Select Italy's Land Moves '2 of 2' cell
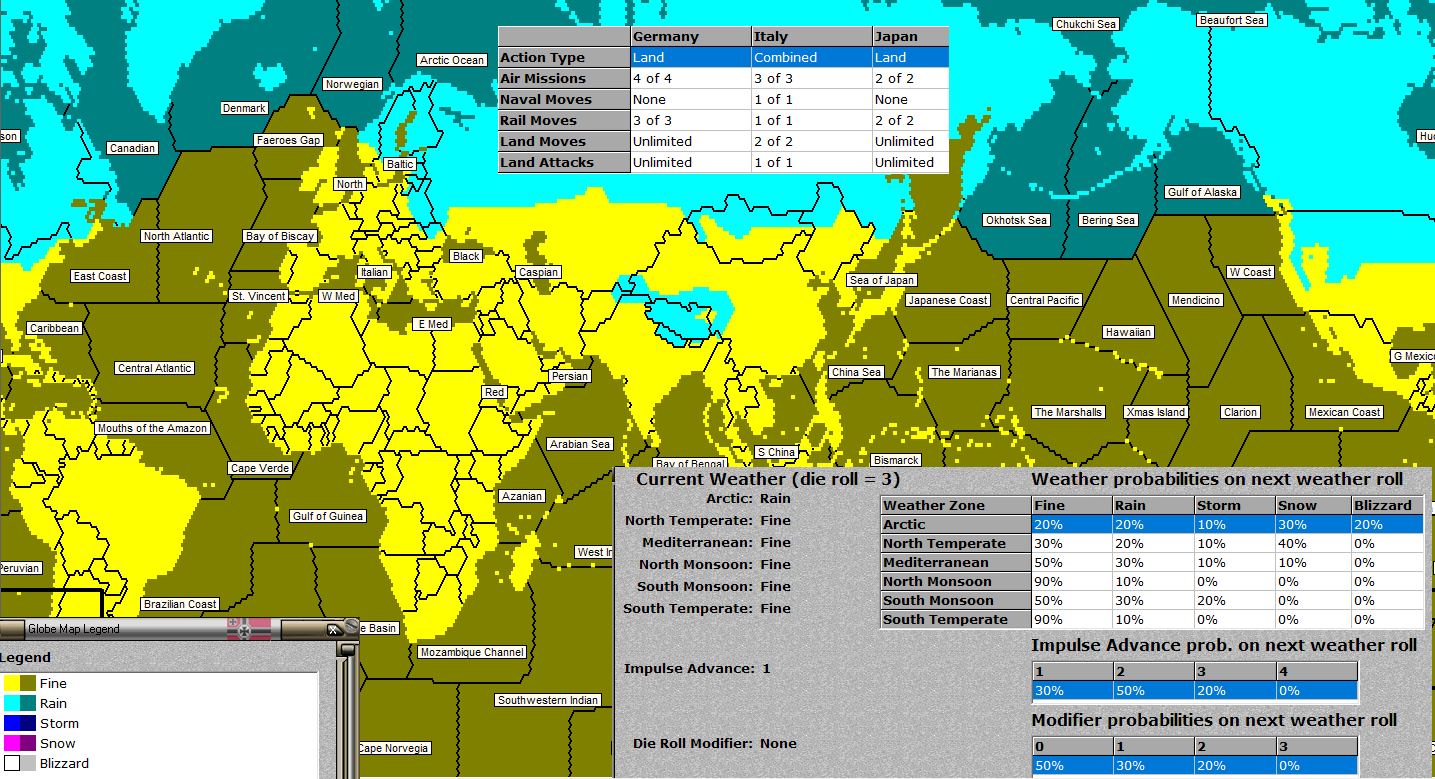Image resolution: width=1435 pixels, height=779 pixels. (x=811, y=142)
